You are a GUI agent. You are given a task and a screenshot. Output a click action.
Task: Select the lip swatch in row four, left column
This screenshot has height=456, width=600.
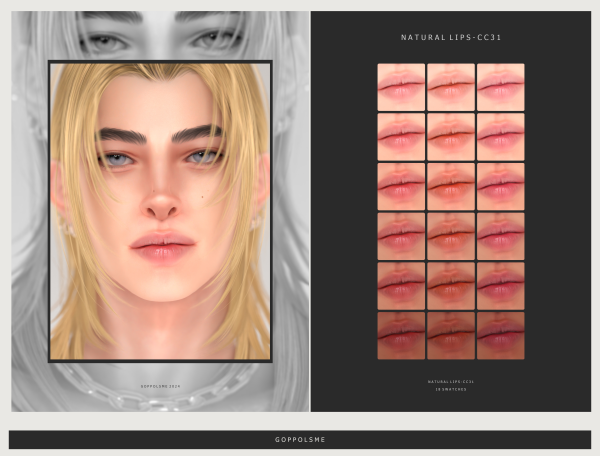point(401,236)
